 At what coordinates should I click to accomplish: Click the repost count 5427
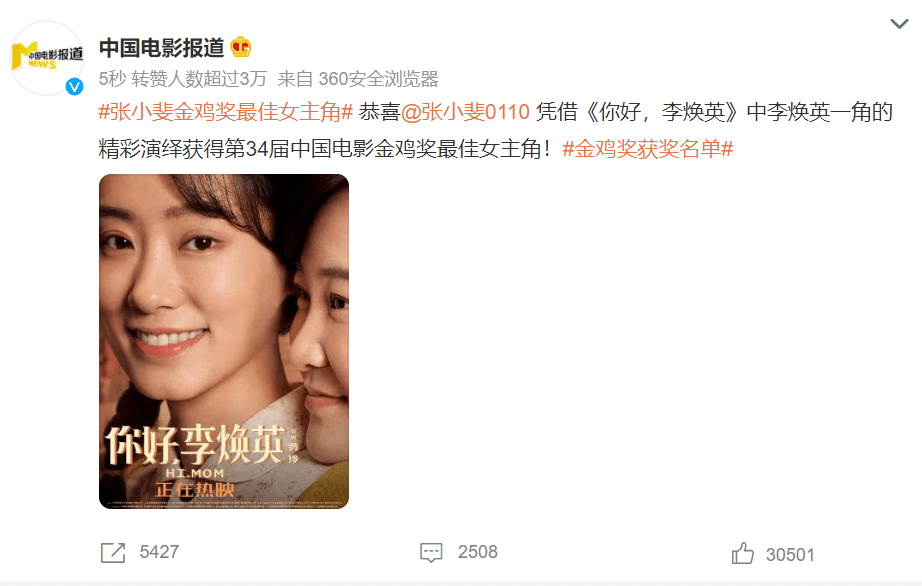(159, 552)
